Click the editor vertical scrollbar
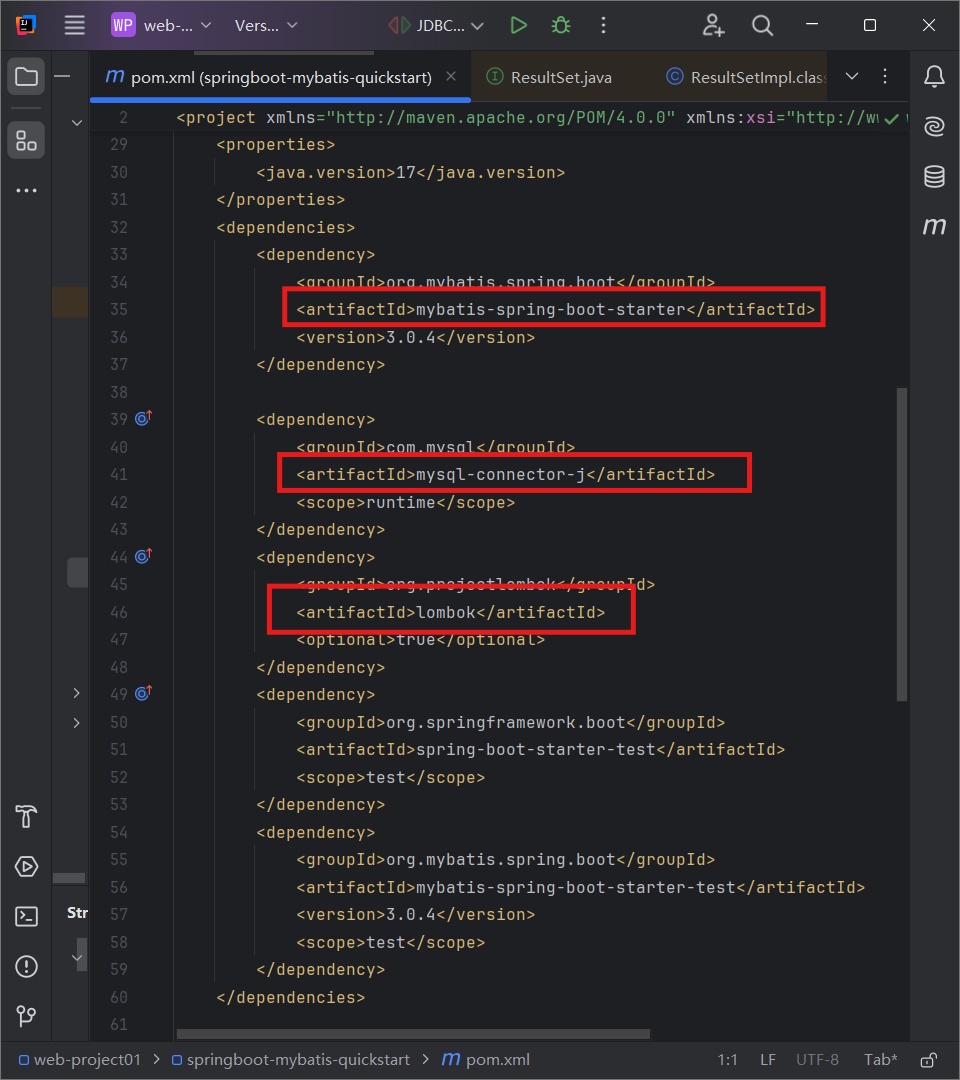 click(901, 544)
